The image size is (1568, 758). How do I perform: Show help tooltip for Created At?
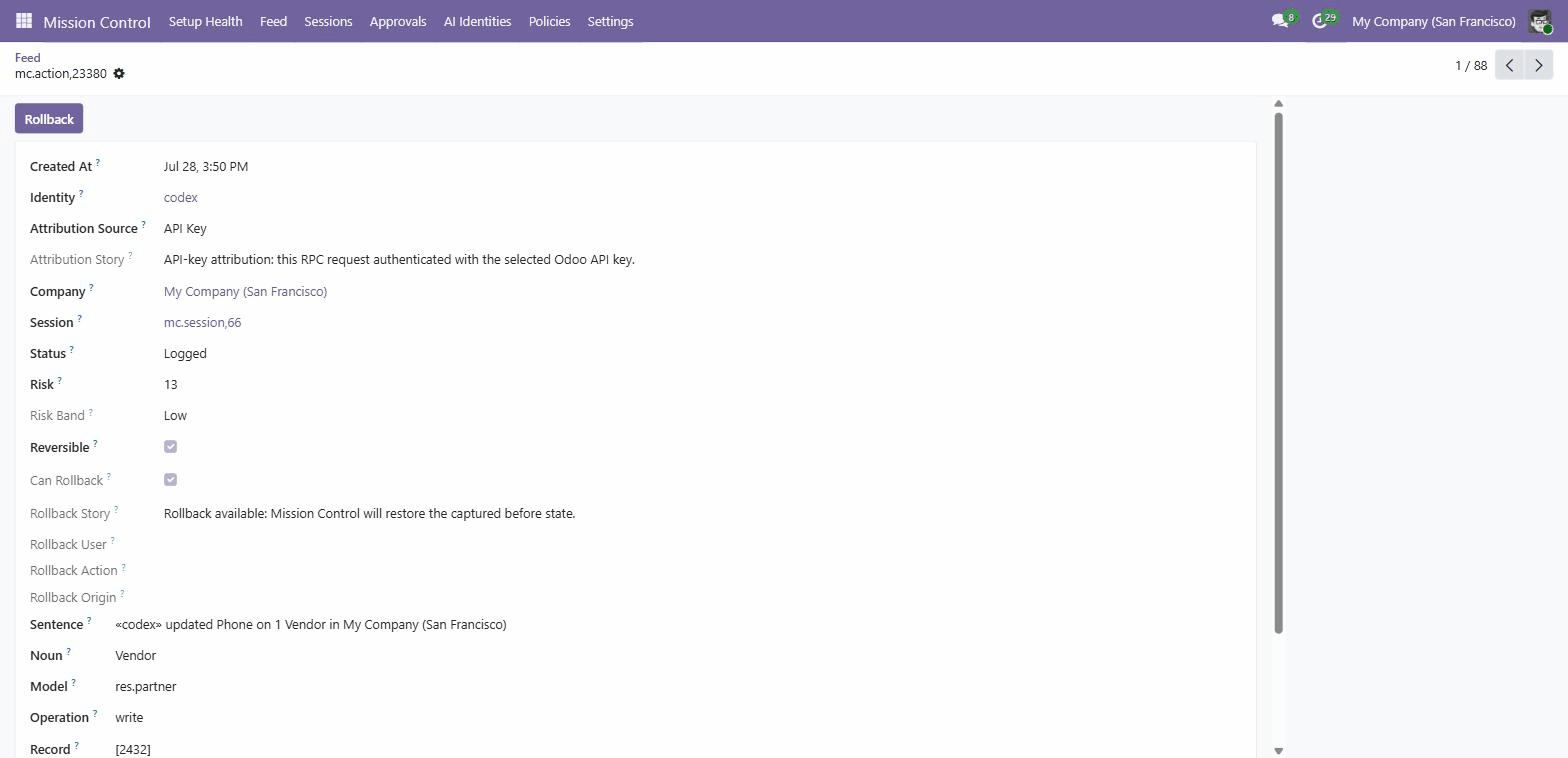pyautogui.click(x=98, y=162)
